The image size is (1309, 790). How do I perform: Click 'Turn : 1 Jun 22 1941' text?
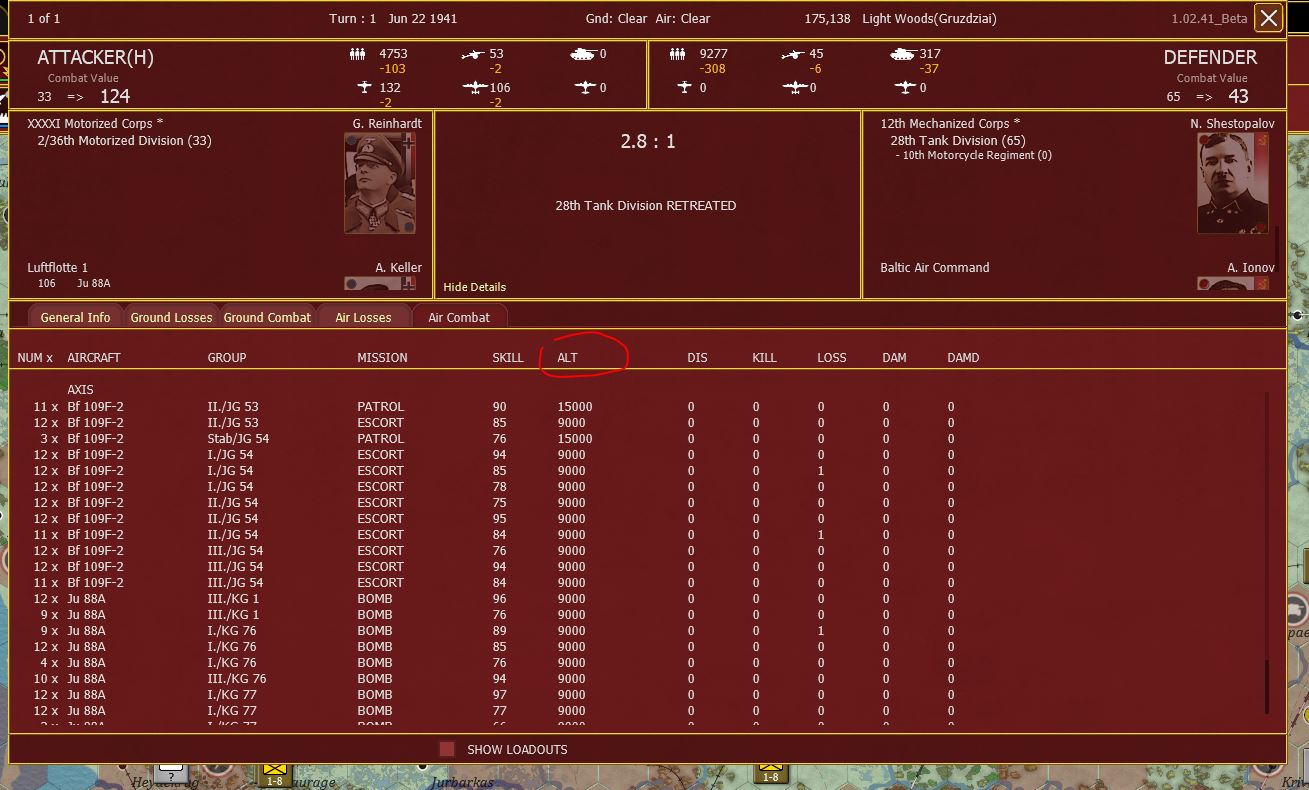pyautogui.click(x=394, y=19)
